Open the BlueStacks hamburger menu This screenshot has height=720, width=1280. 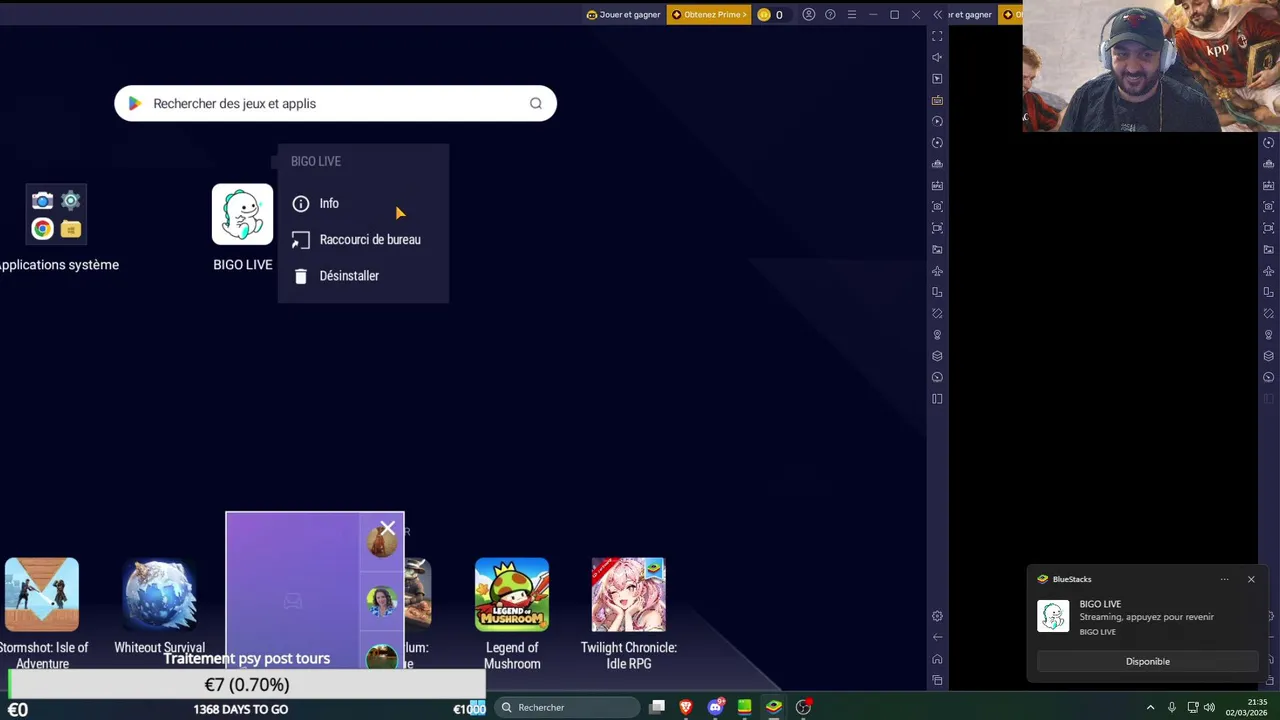pos(852,15)
